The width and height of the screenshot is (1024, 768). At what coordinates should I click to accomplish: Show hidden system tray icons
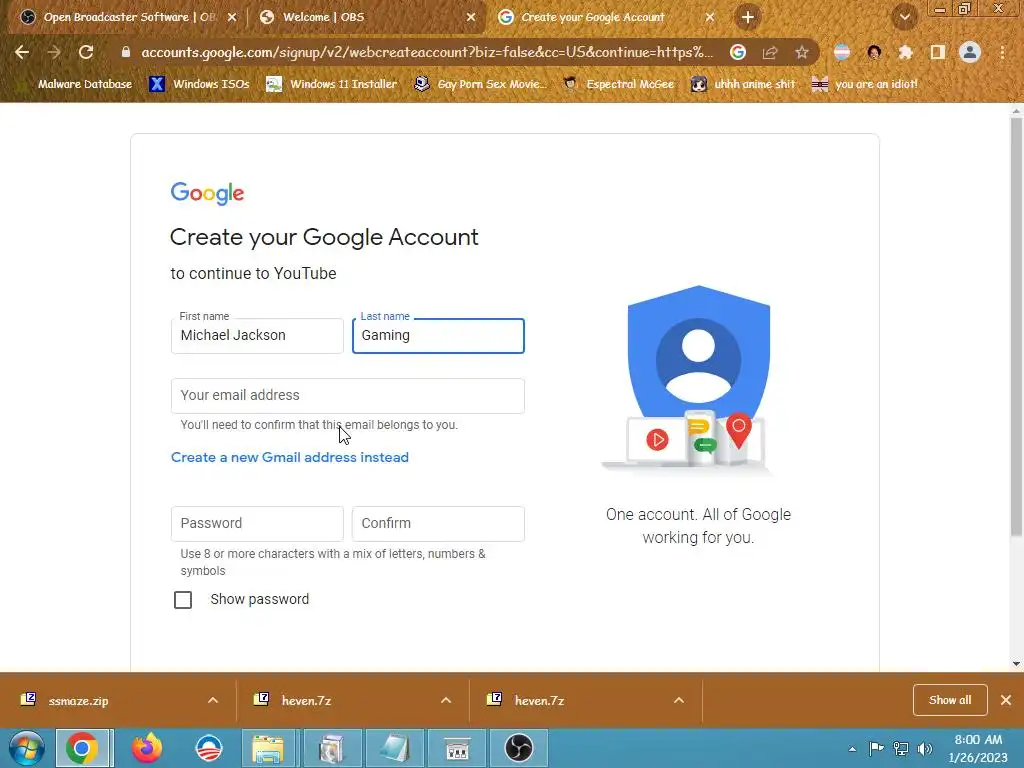852,749
